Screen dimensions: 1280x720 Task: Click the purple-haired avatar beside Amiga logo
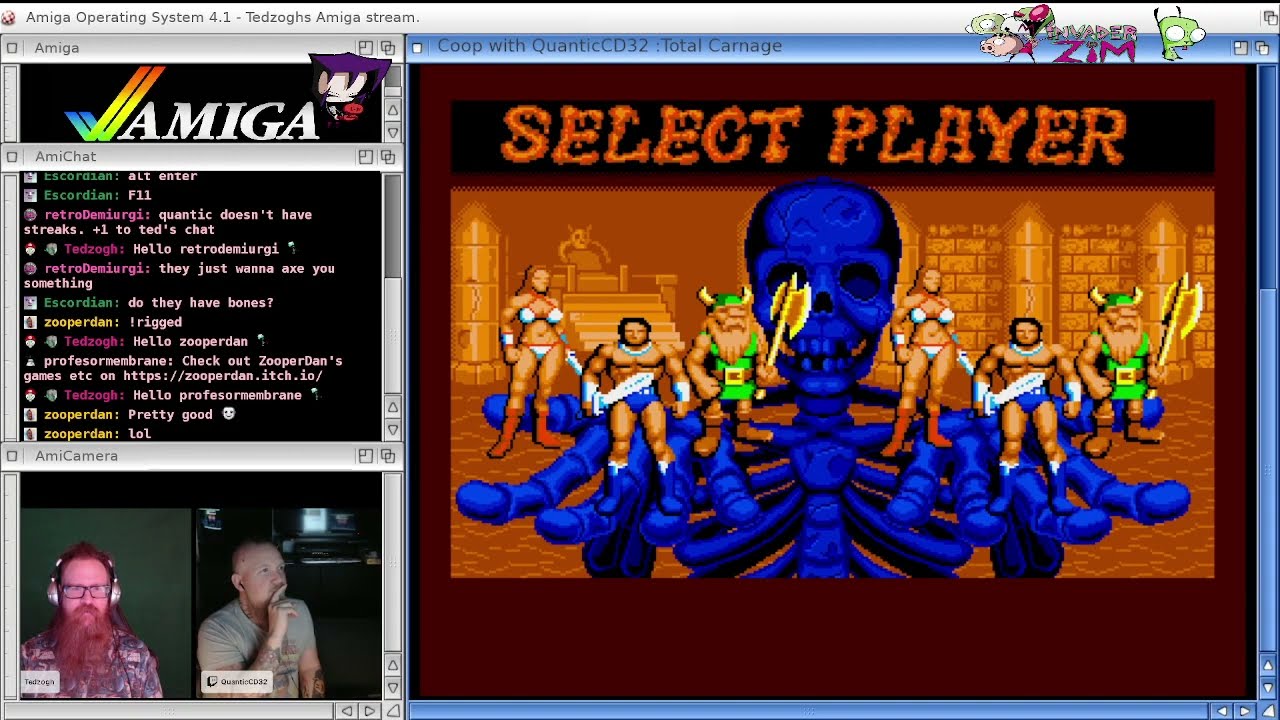348,87
